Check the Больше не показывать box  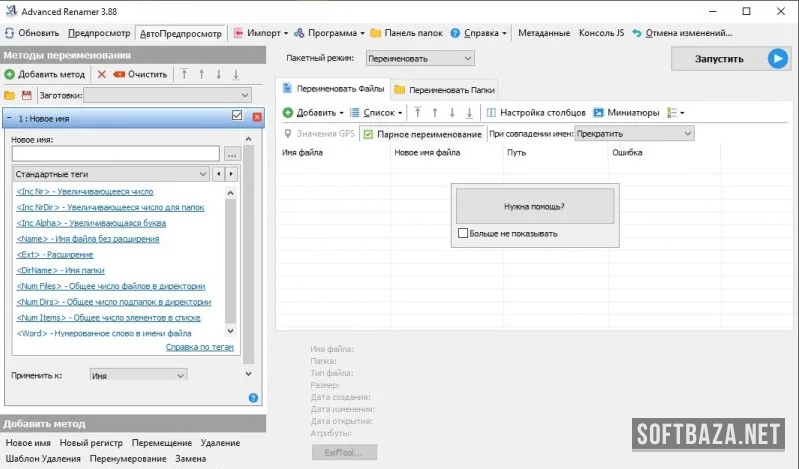coord(462,233)
